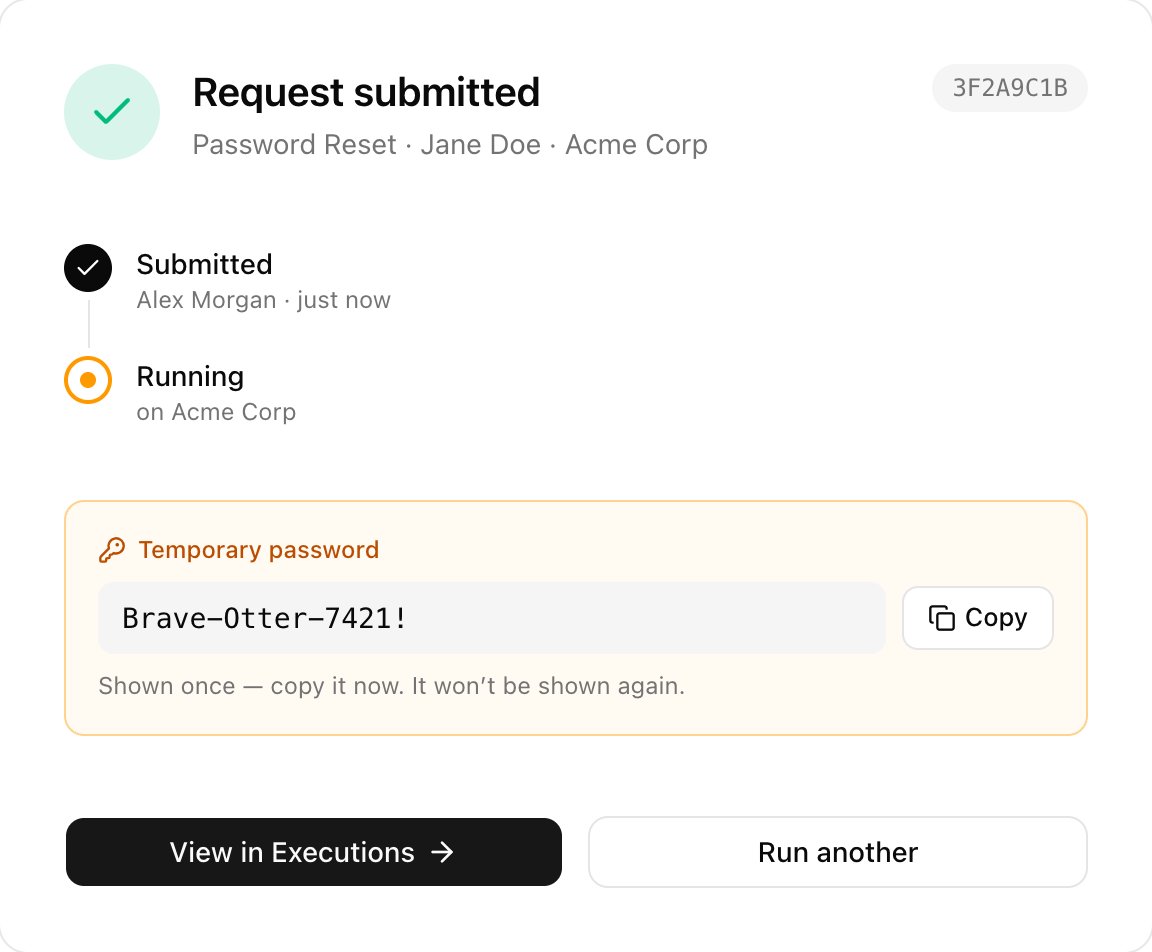Viewport: 1152px width, 952px height.
Task: Click the 3F2A9C1B request ID badge
Action: click(x=1009, y=88)
